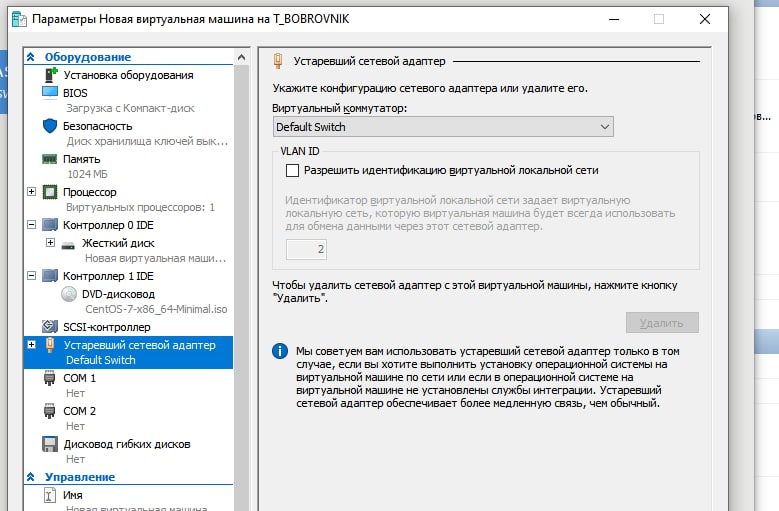The image size is (779, 511).
Task: Expand the Жесткий диск node
Action: pyautogui.click(x=50, y=242)
